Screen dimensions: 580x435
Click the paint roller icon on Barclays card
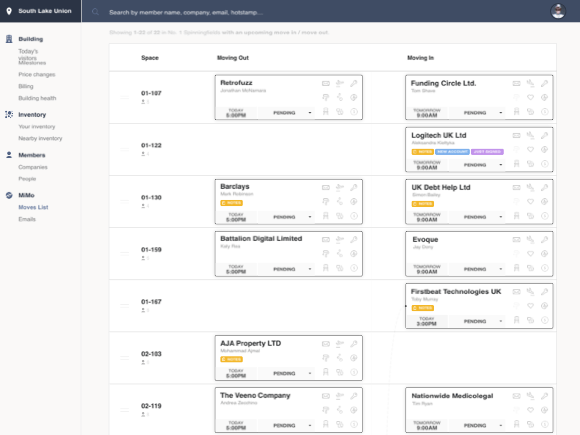(x=326, y=202)
